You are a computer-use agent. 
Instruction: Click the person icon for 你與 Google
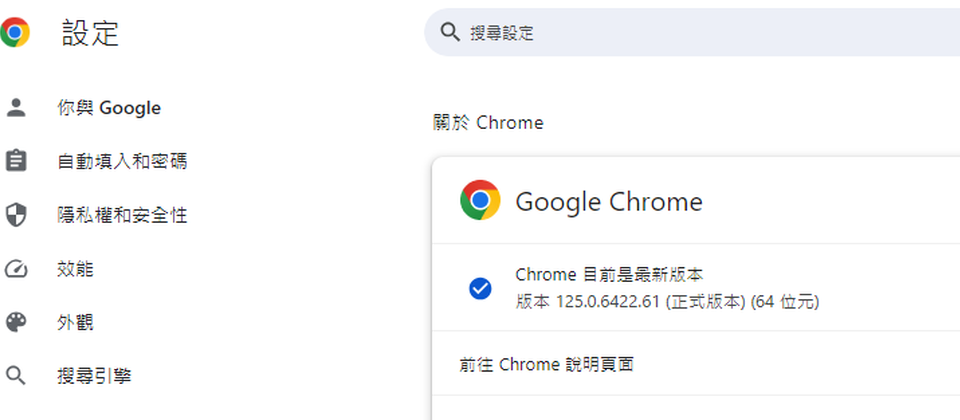point(15,108)
